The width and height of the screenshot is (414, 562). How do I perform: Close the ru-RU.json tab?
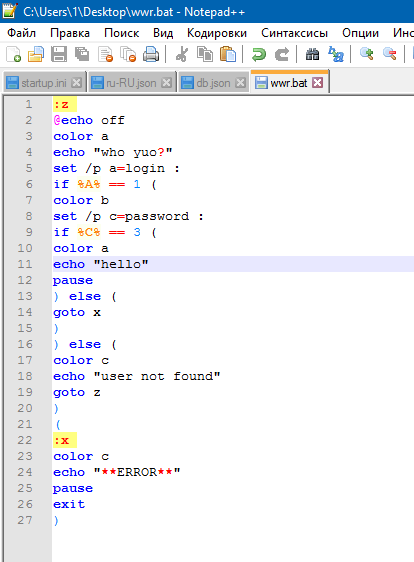click(166, 83)
